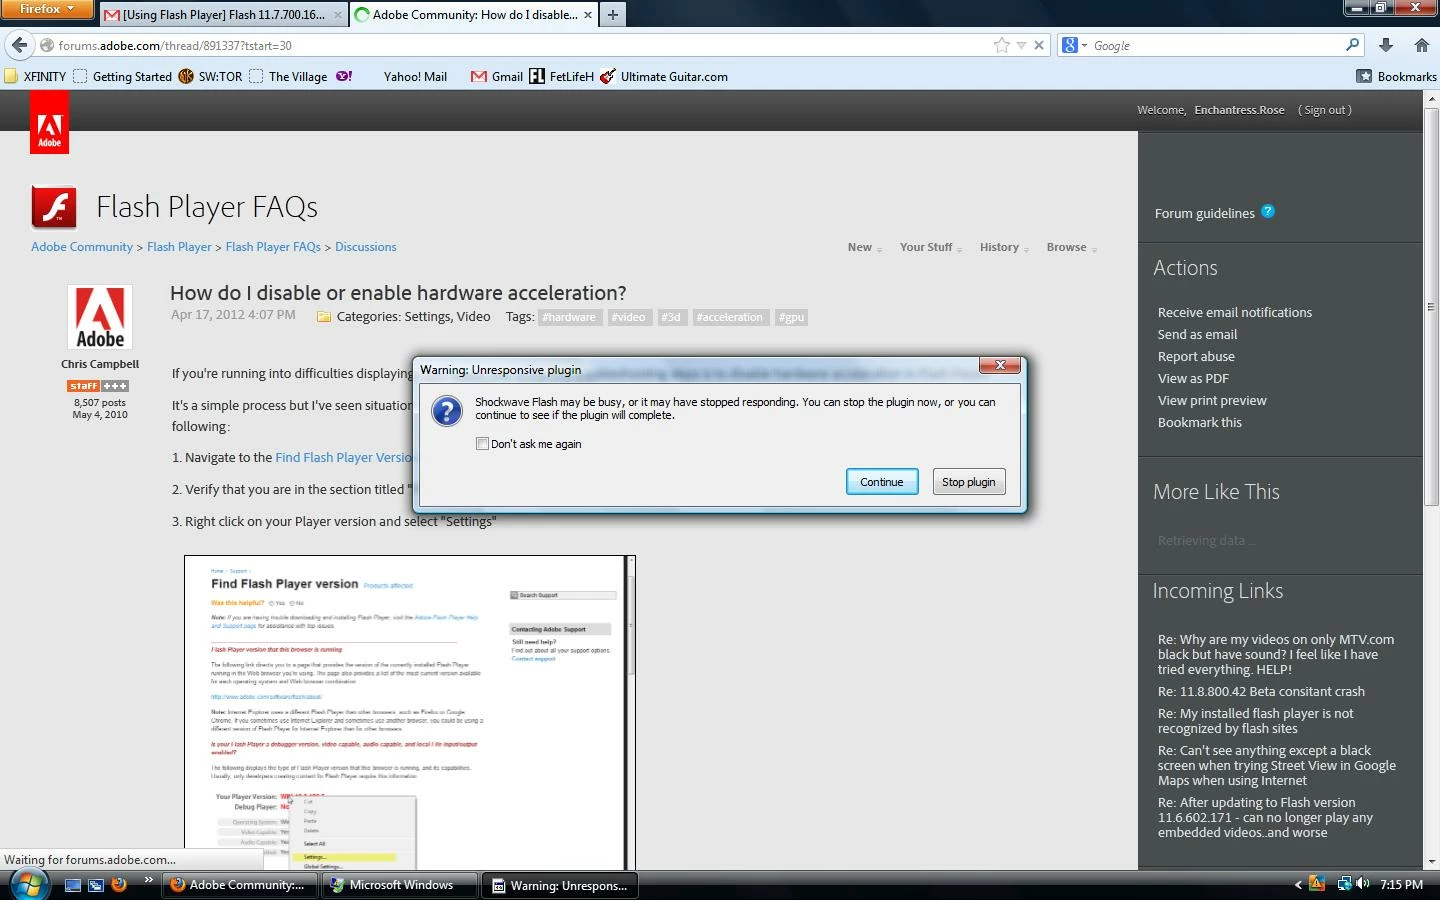Screen dimensions: 1440x900
Task: Click Report abuse action
Action: 1196,356
